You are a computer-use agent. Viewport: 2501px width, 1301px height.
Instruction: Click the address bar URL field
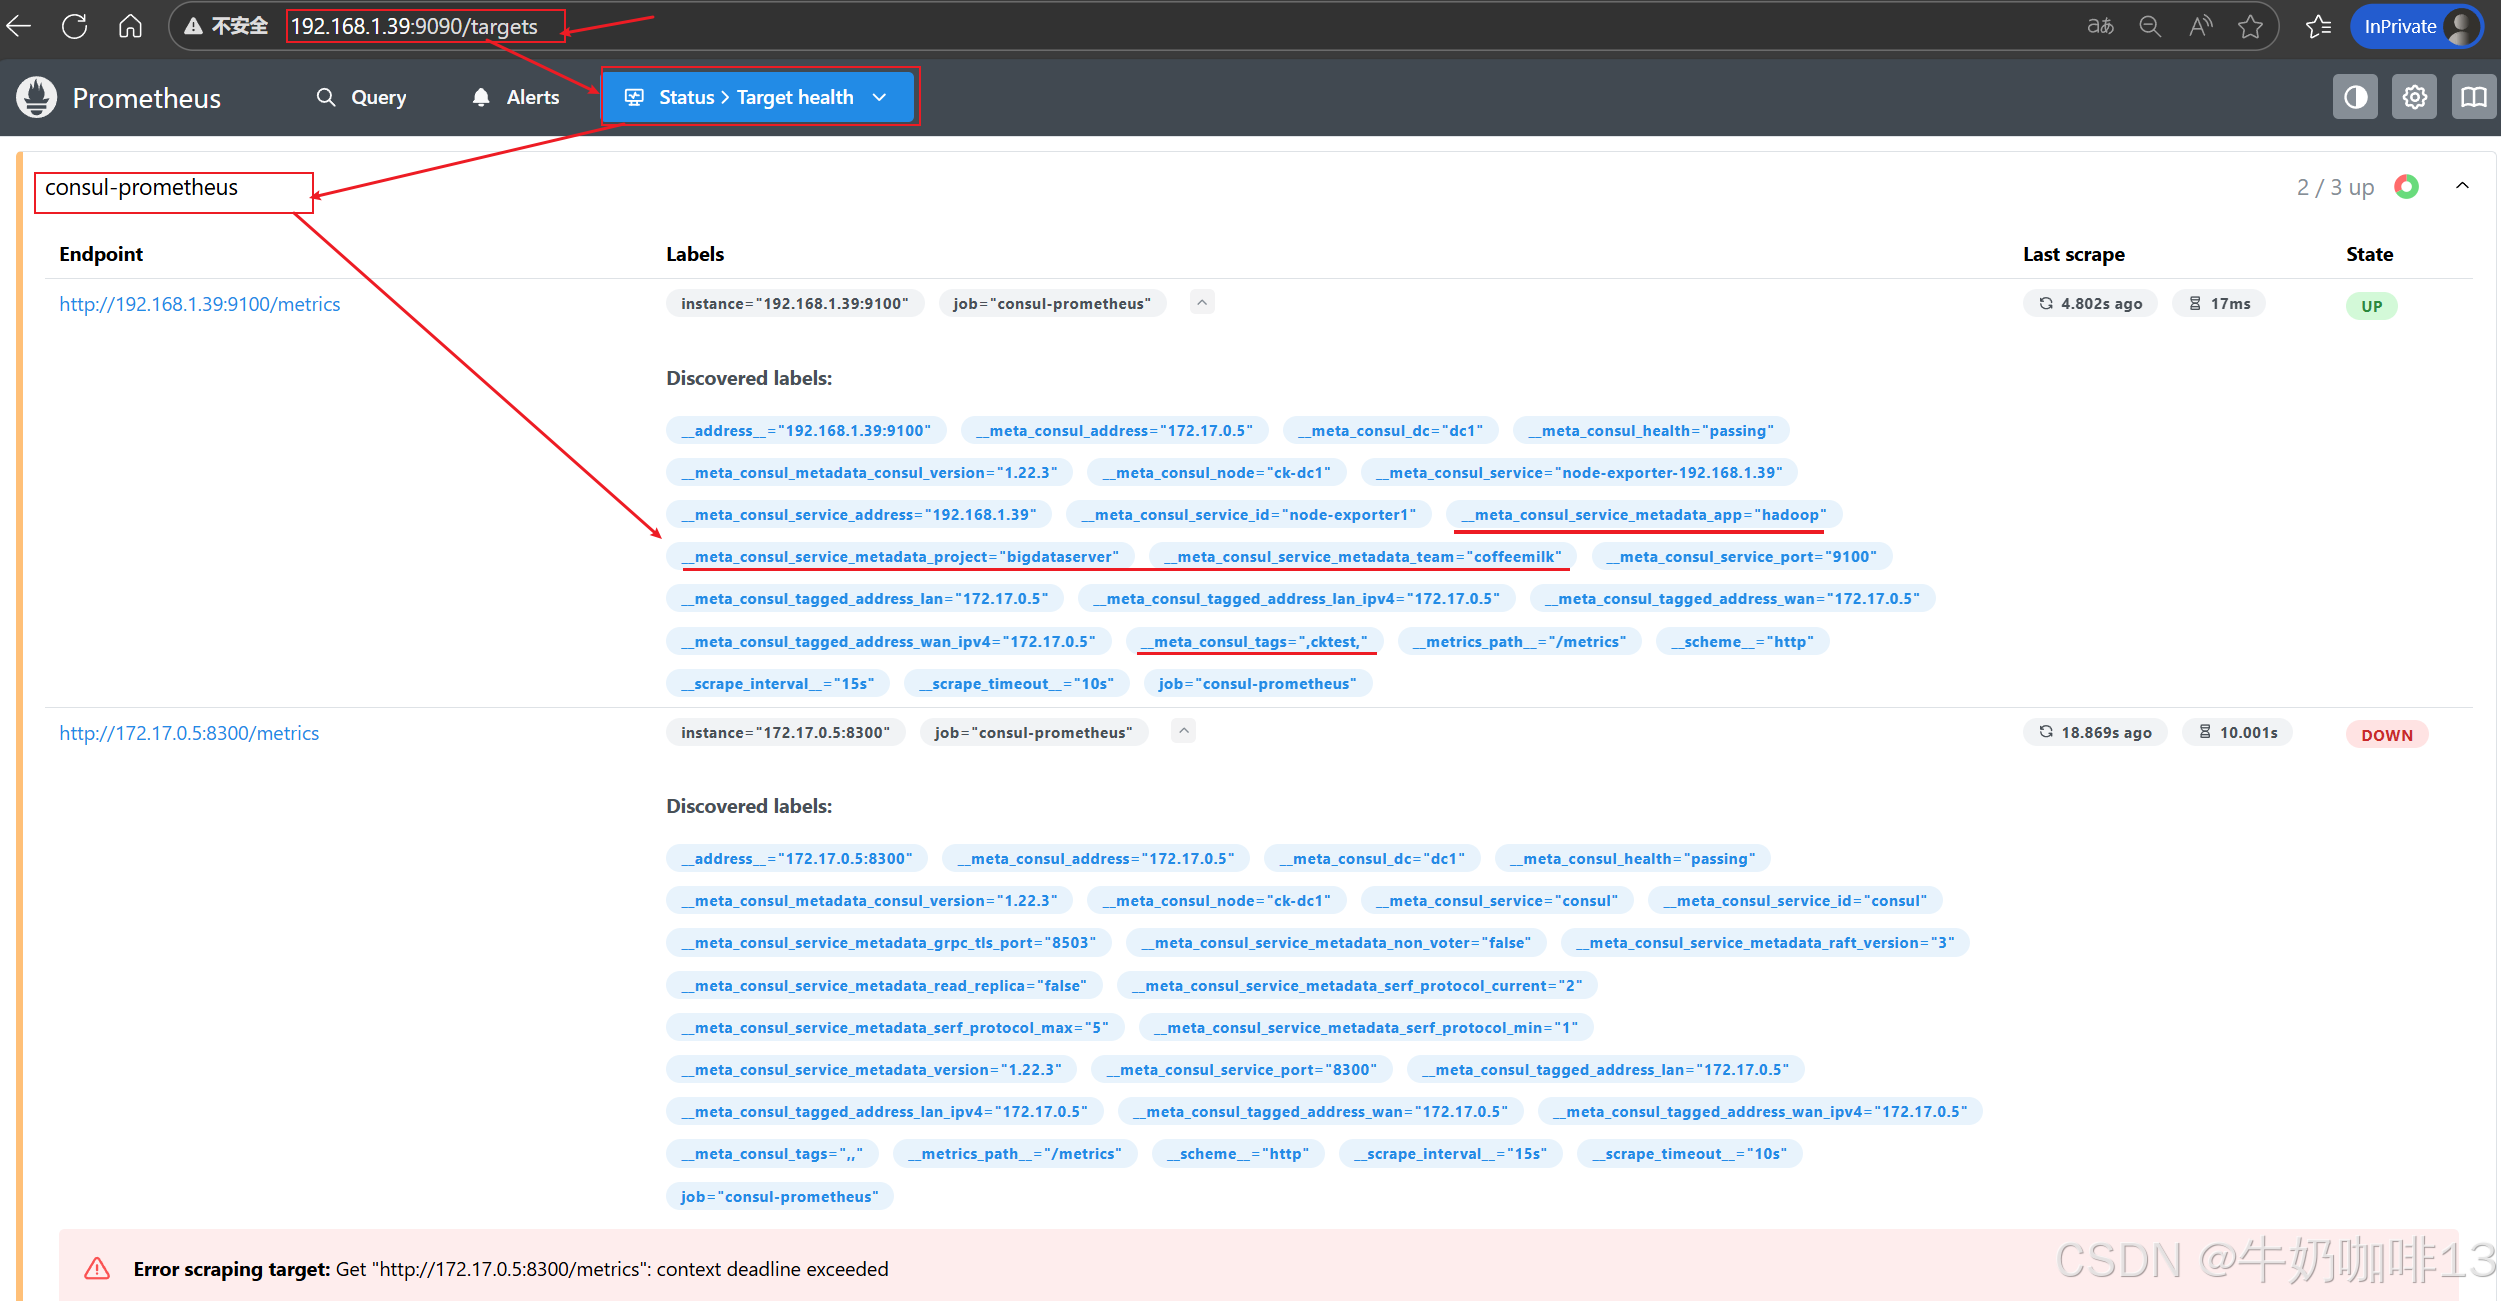point(414,26)
